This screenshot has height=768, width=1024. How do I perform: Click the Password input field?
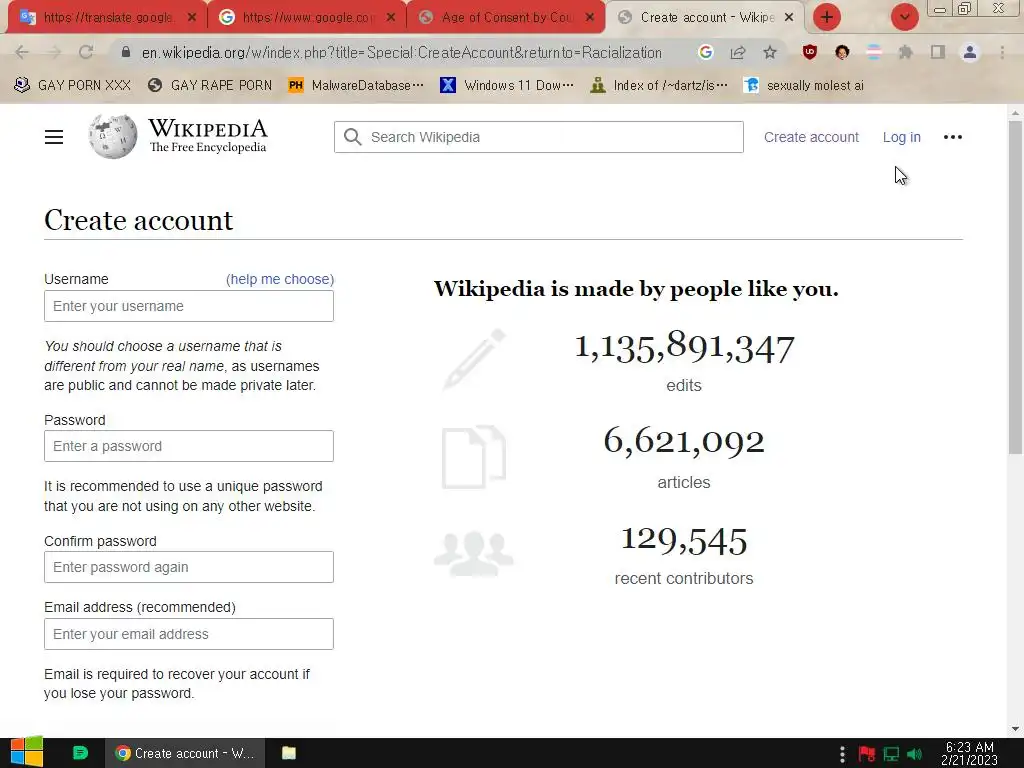(189, 446)
